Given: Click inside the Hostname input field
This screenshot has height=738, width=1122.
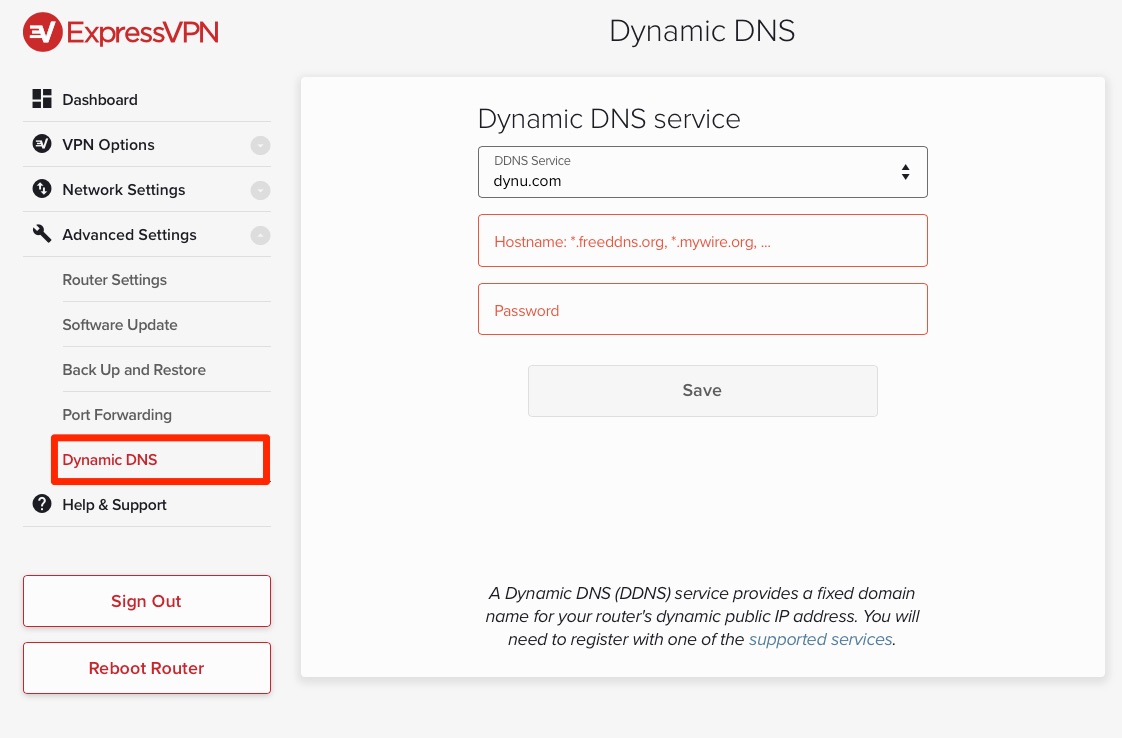Looking at the screenshot, I should 702,240.
